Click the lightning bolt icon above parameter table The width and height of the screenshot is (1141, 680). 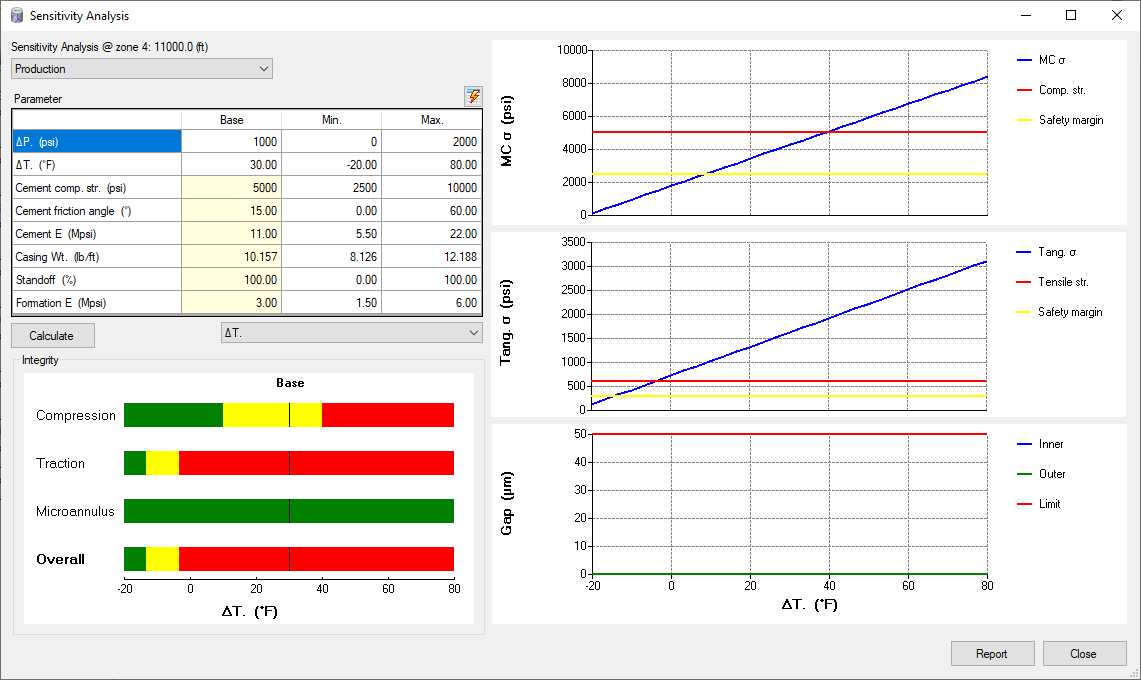coord(473,96)
